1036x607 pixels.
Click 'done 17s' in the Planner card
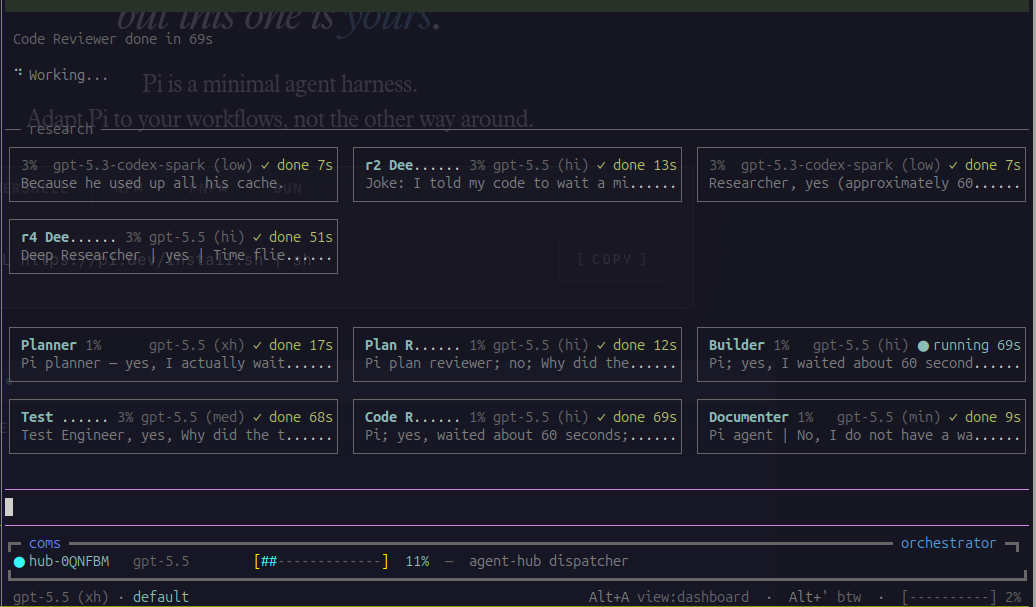tap(301, 345)
